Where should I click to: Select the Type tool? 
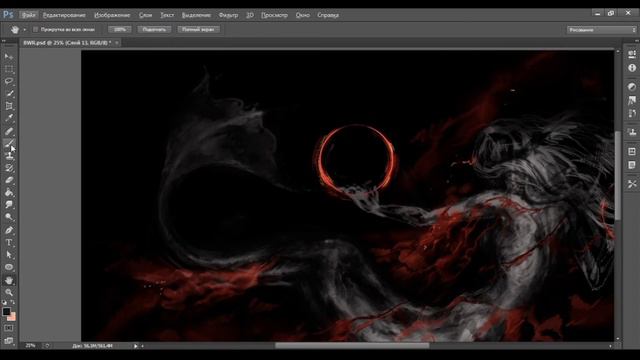9,242
